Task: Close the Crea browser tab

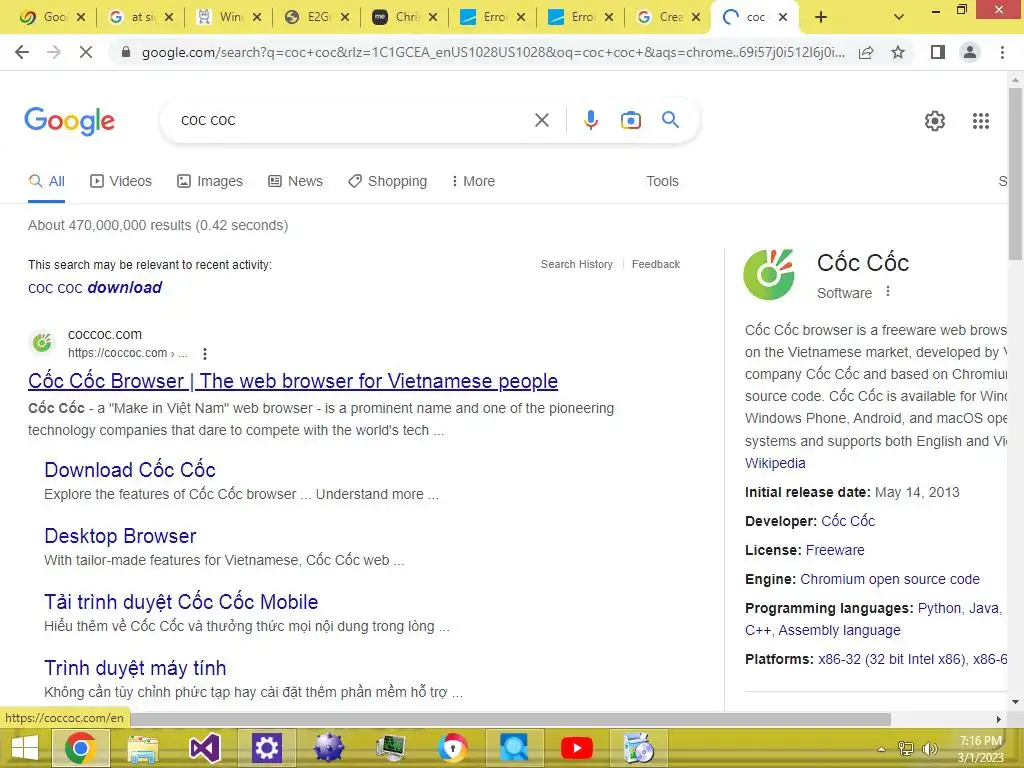Action: [697, 17]
